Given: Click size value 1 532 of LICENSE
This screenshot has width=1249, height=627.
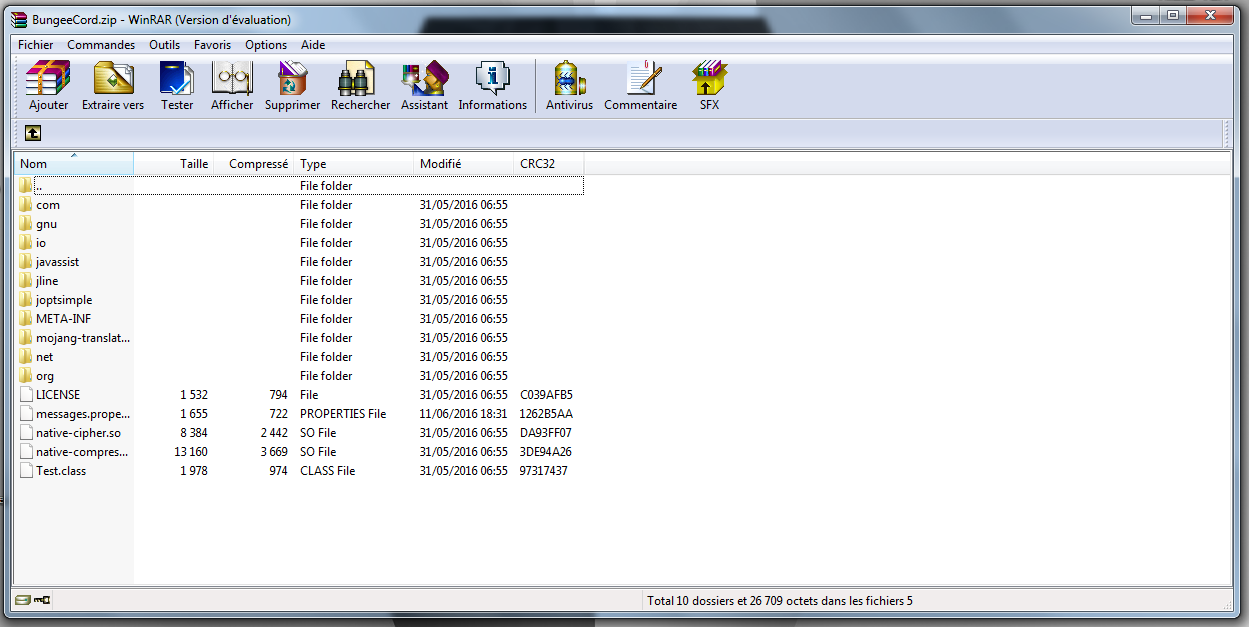Looking at the screenshot, I should (x=194, y=394).
